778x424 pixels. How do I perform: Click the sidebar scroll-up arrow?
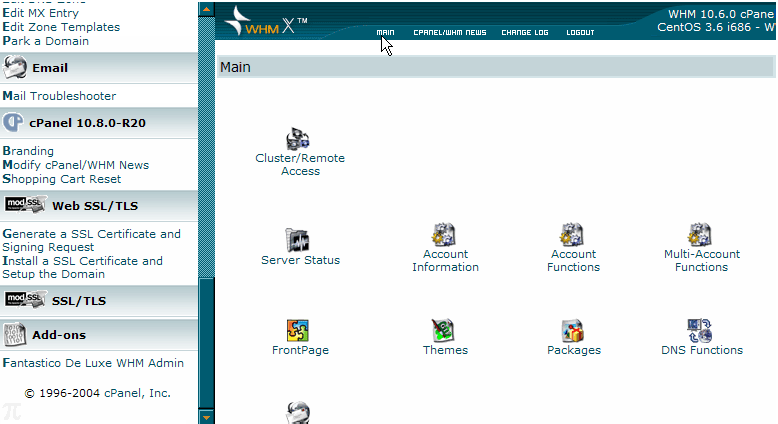click(x=206, y=9)
